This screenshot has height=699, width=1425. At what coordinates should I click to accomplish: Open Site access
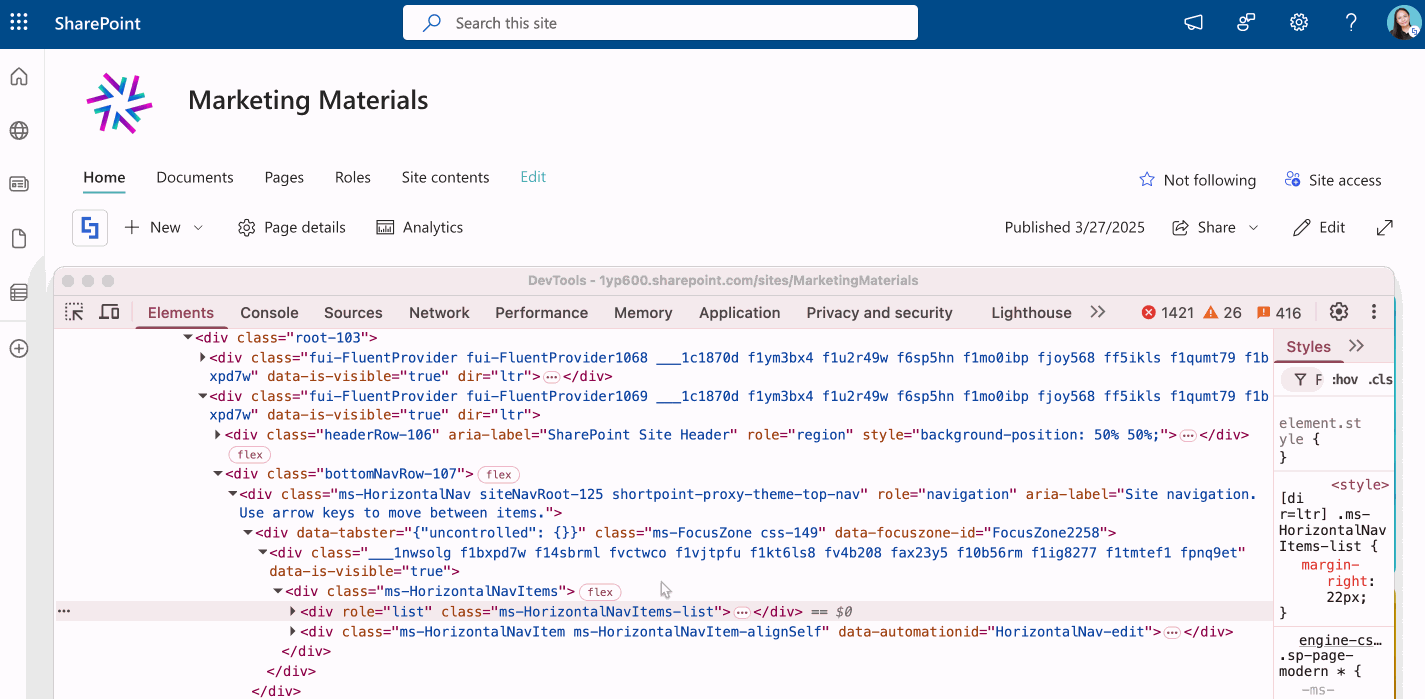[x=1333, y=180]
